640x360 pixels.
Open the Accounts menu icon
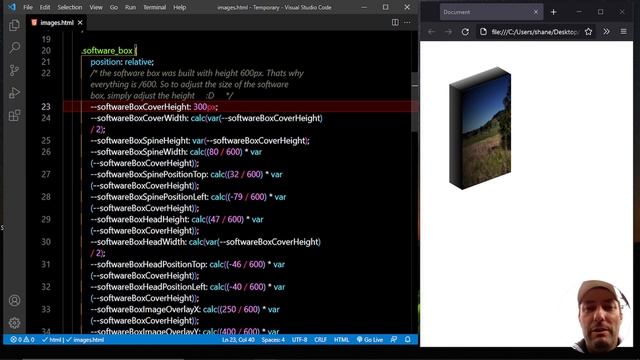[14, 301]
